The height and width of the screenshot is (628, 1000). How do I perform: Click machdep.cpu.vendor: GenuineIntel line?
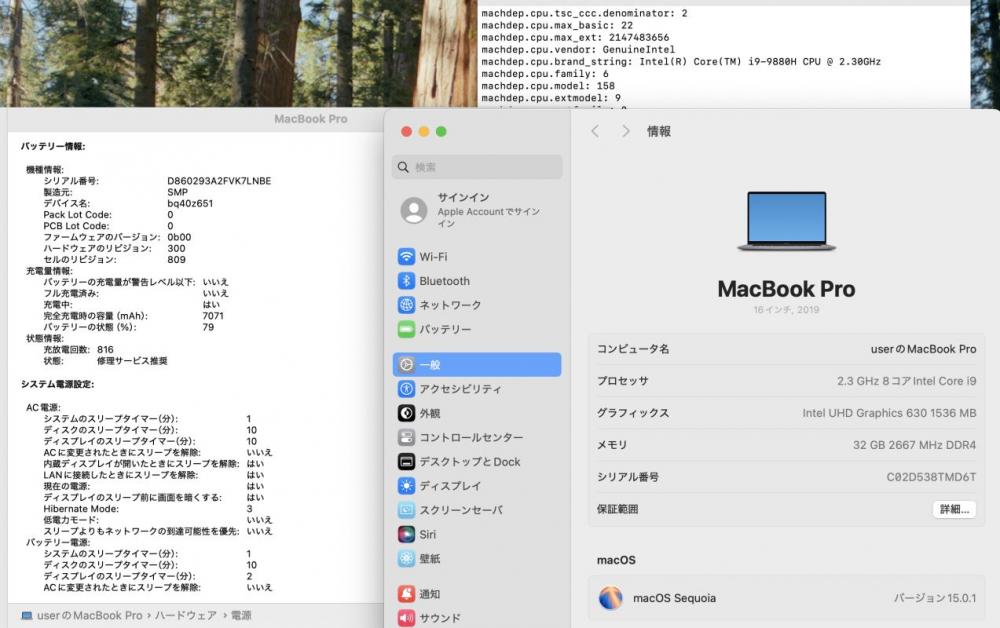(x=578, y=50)
